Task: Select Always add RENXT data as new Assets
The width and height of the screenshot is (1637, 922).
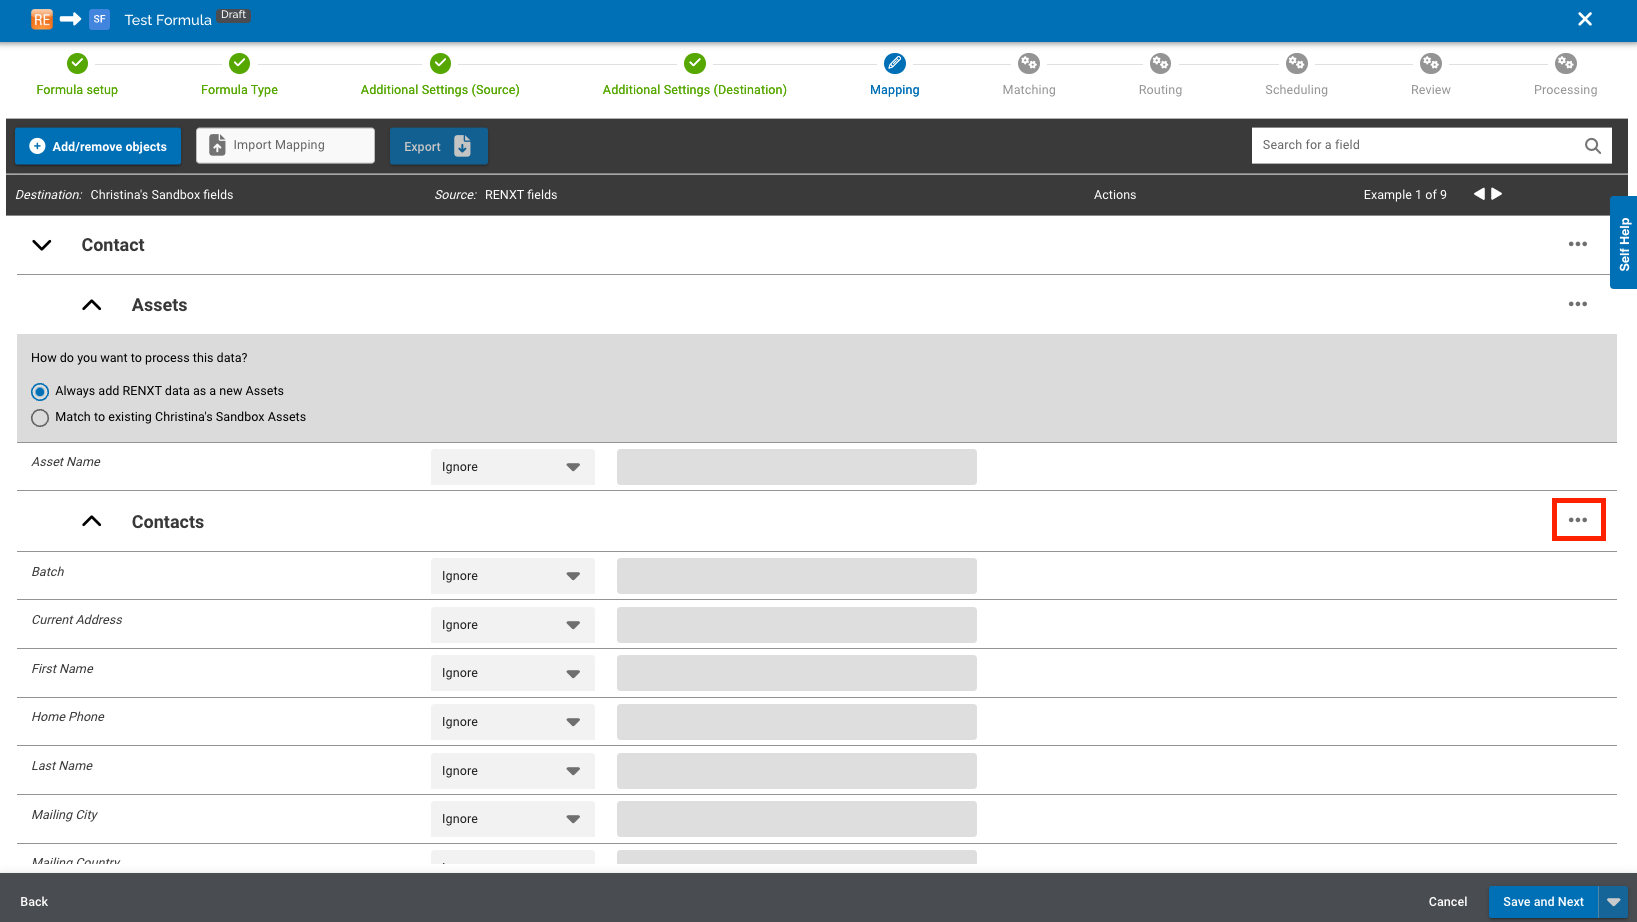Action: tap(40, 391)
